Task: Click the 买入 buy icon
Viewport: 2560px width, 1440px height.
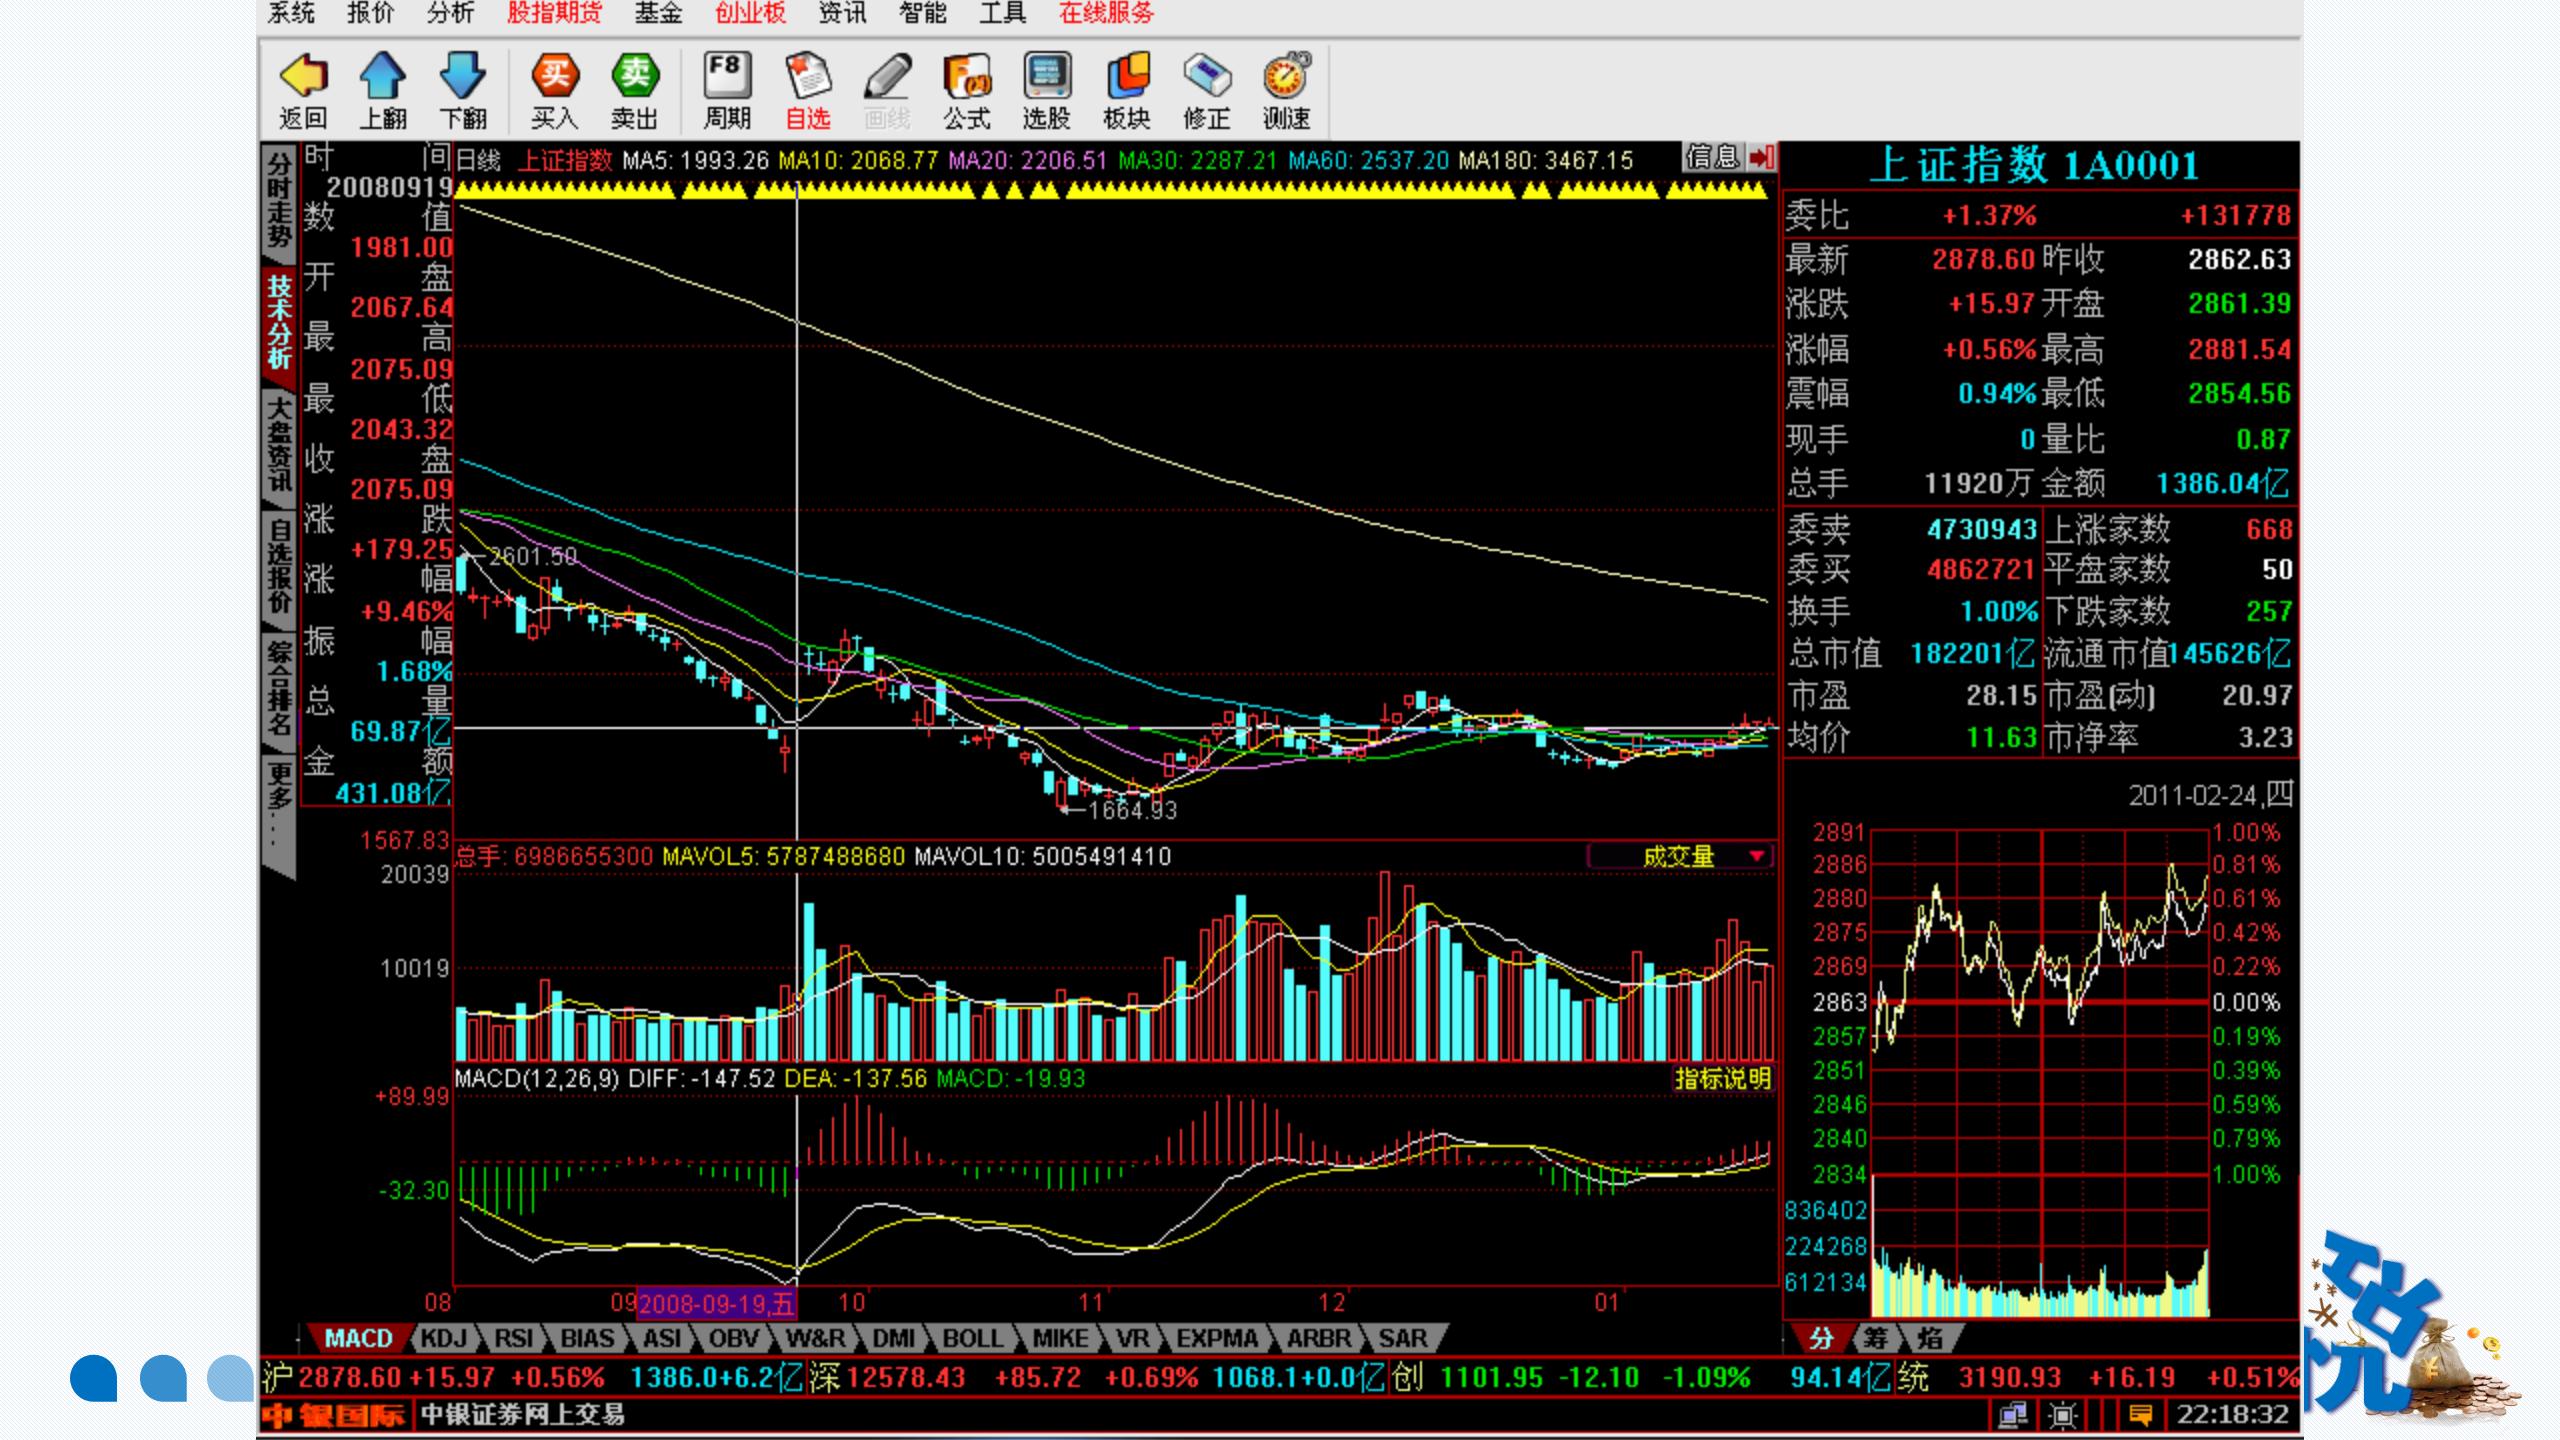Action: (x=554, y=90)
